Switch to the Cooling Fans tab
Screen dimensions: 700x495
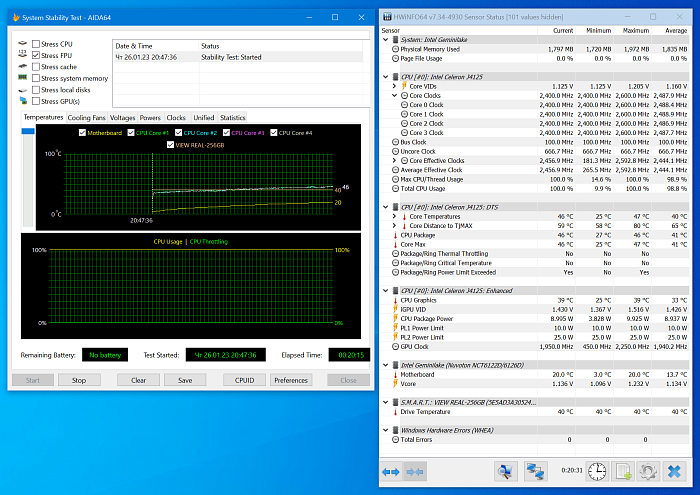coord(86,118)
